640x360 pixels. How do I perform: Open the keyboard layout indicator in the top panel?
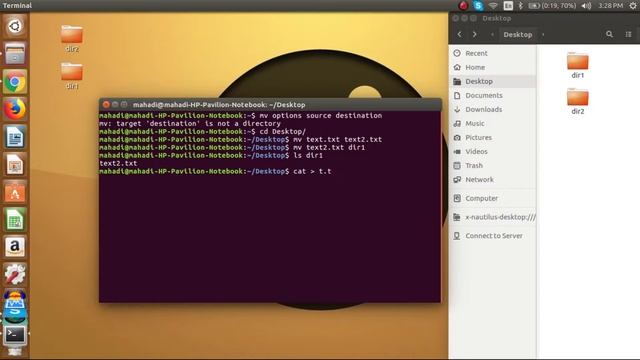508,5
